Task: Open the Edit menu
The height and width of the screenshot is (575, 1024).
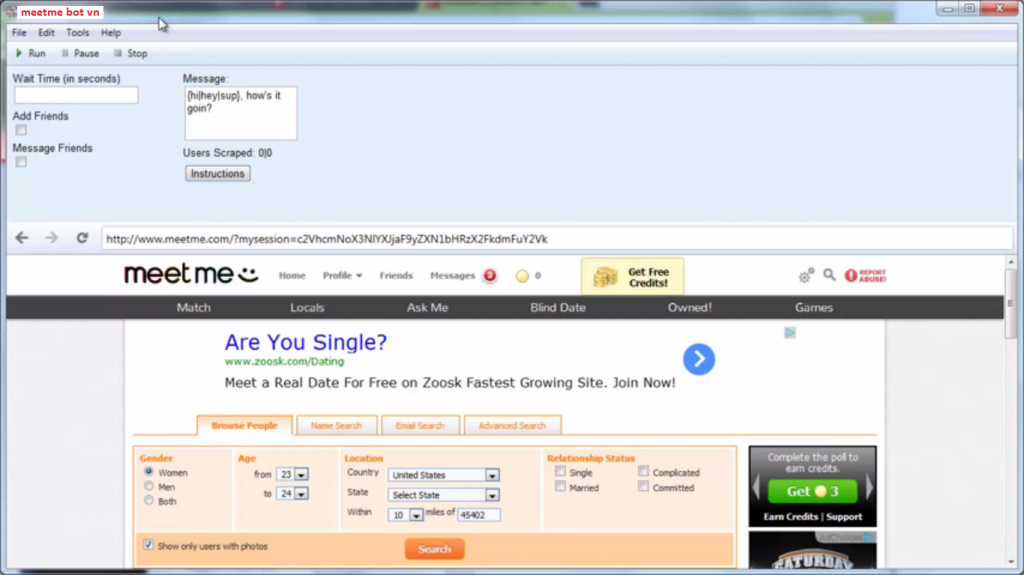Action: pos(46,33)
